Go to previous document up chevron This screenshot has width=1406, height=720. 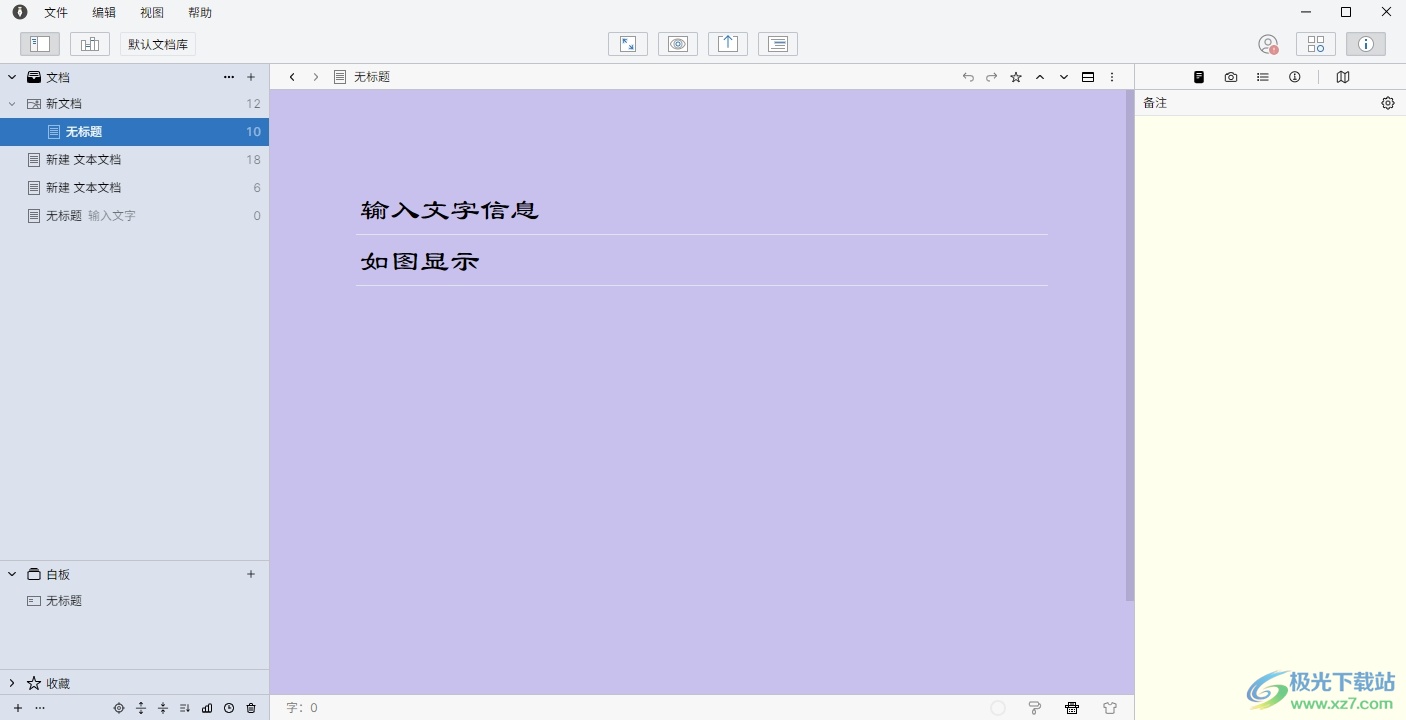1040,77
